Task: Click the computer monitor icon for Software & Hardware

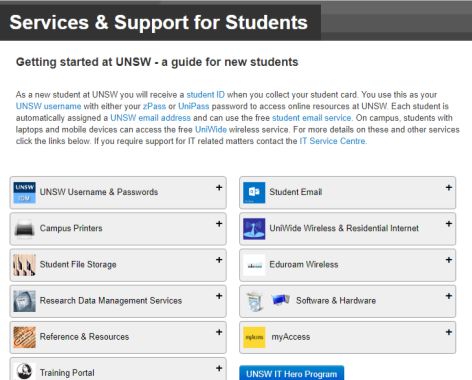Action: coord(280,300)
